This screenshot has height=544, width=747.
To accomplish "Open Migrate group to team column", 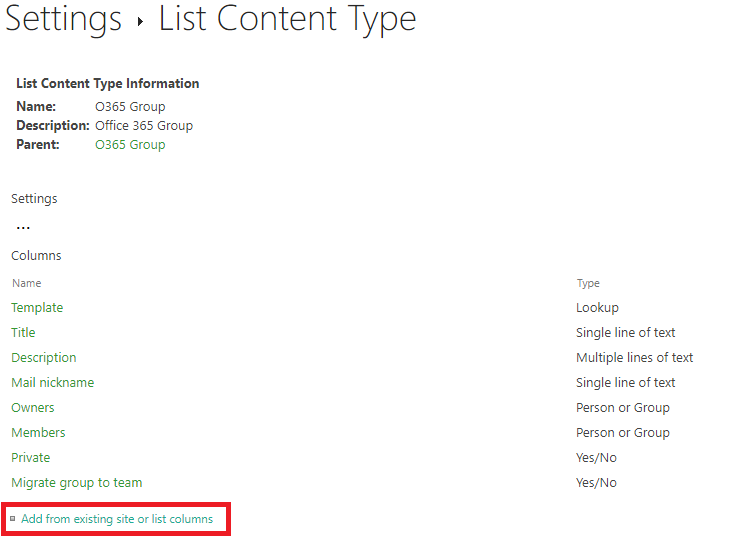I will 77,483.
